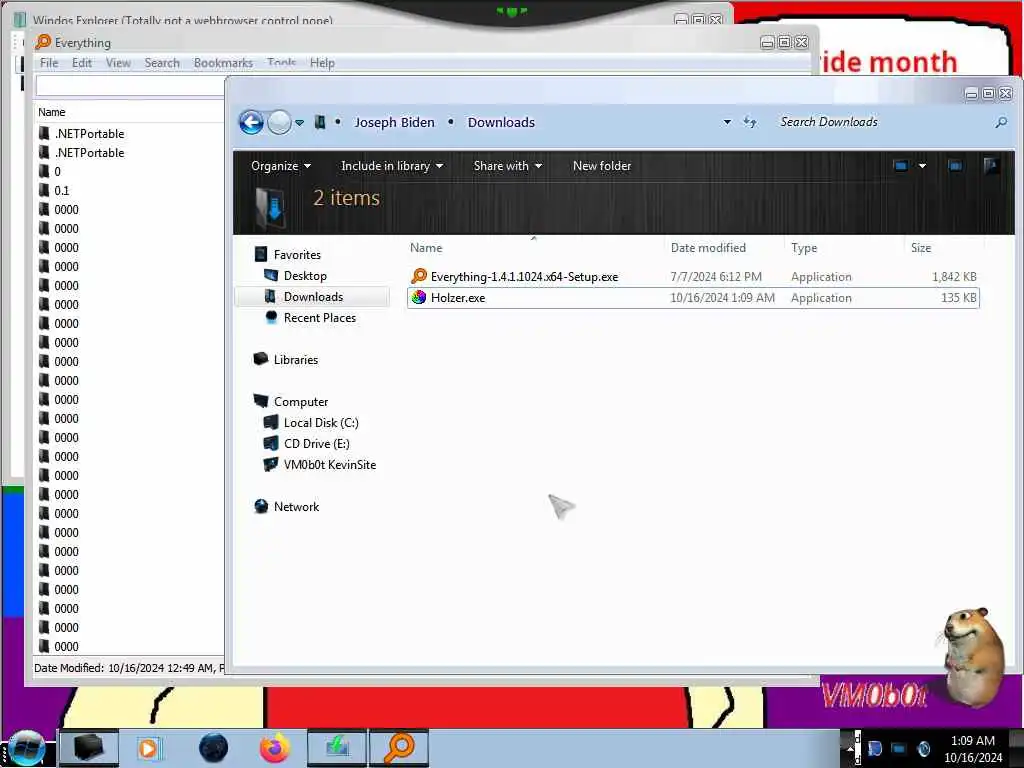Sort by the Name column header
The height and width of the screenshot is (768, 1024).
pos(534,248)
